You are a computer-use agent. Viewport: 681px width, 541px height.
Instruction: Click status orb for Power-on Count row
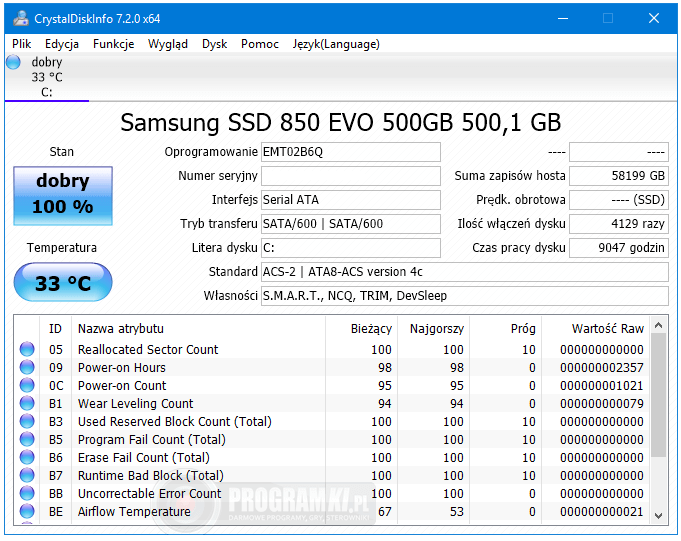(x=27, y=385)
